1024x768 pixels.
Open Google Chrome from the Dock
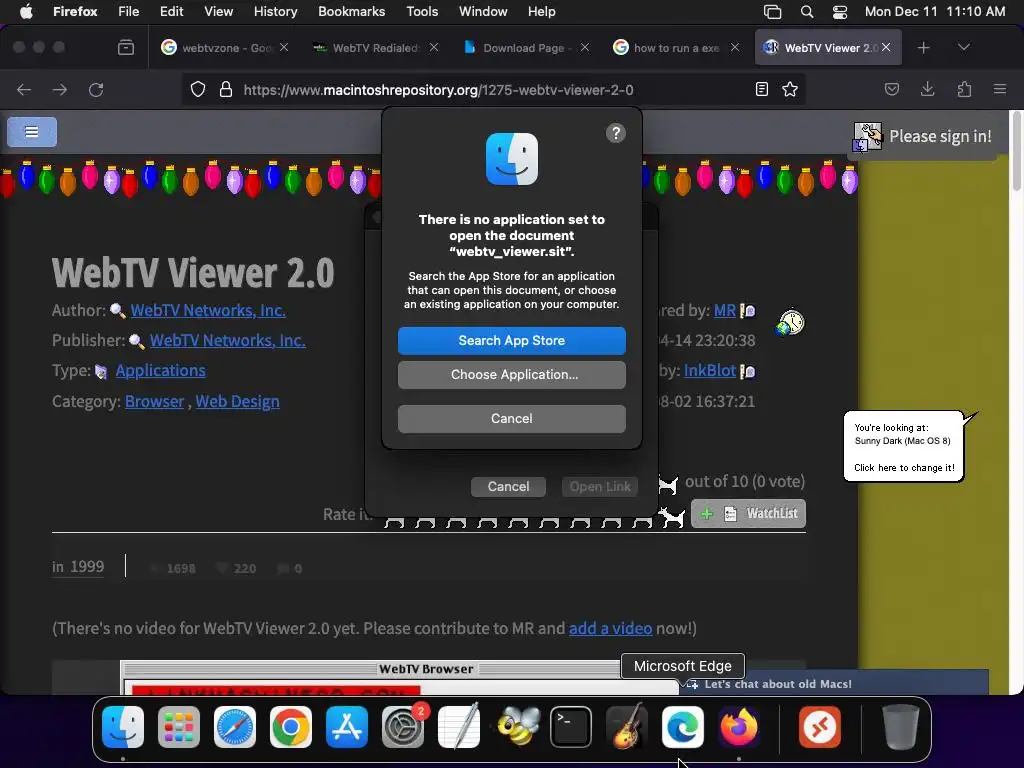click(x=291, y=727)
